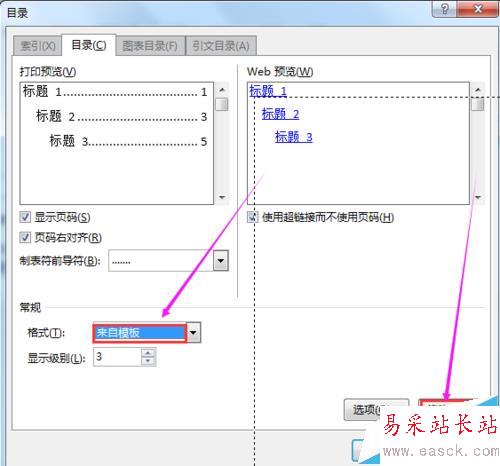This screenshot has width=500, height=466.
Task: Decrease 显示级别 with the down spinner
Action: coord(148,361)
